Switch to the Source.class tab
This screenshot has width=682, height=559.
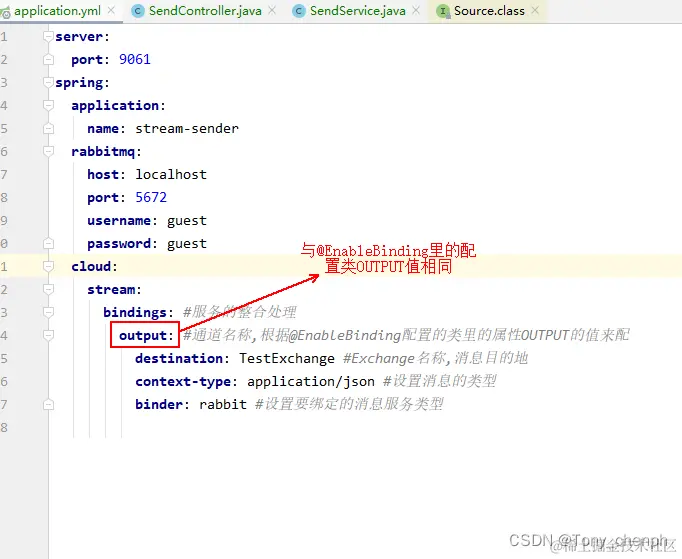(x=489, y=11)
